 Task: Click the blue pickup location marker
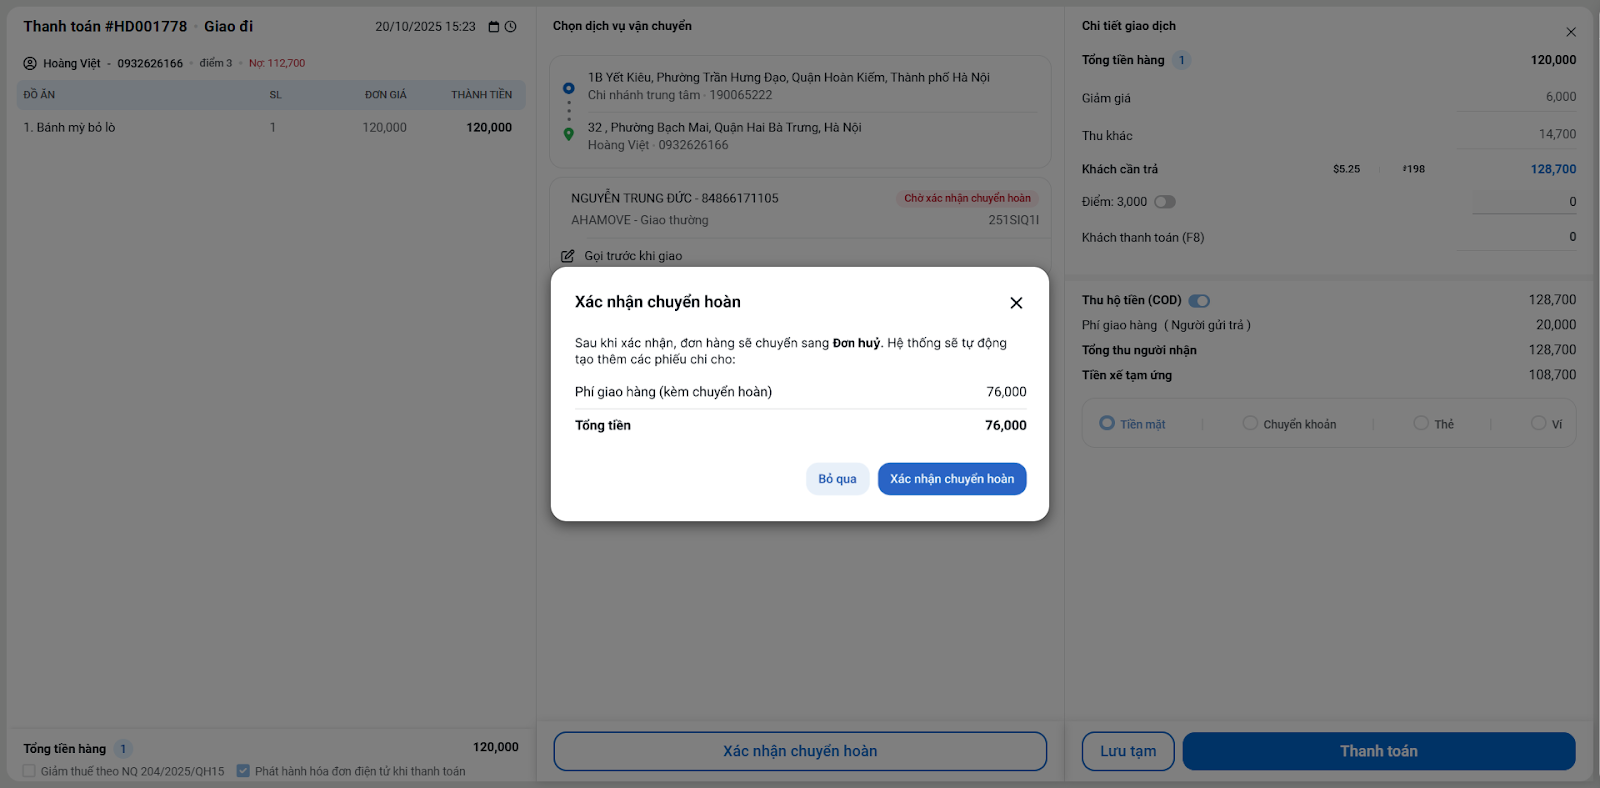coord(569,88)
